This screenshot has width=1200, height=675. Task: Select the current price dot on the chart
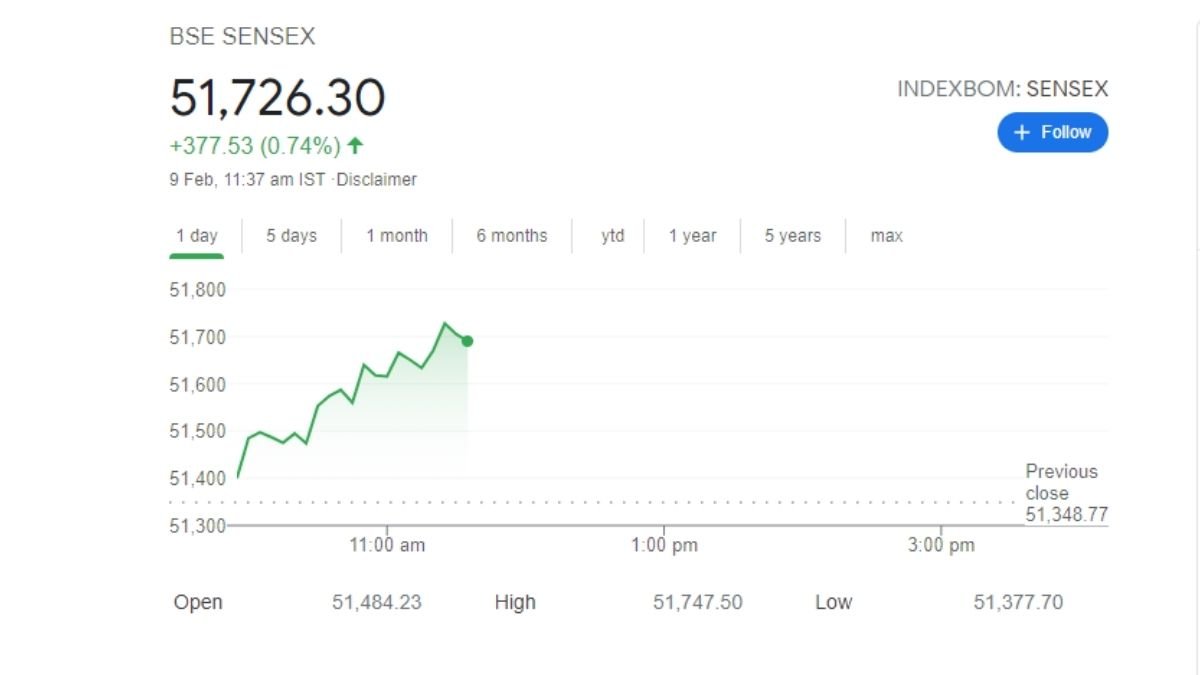(x=466, y=341)
